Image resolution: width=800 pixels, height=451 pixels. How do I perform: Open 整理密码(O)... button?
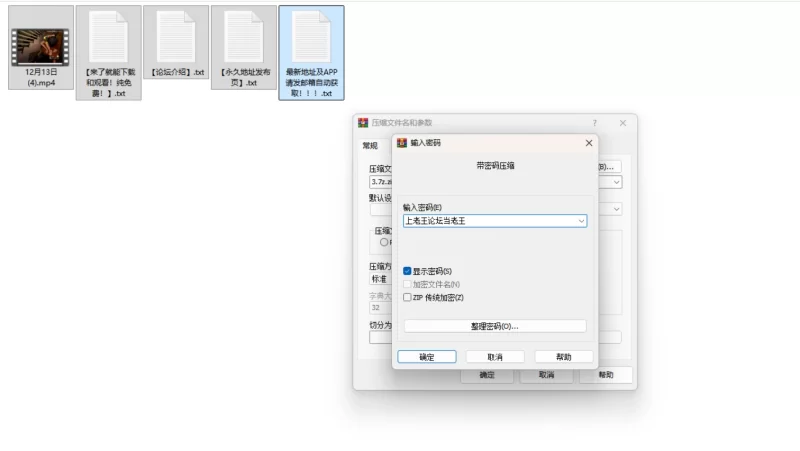click(x=495, y=326)
